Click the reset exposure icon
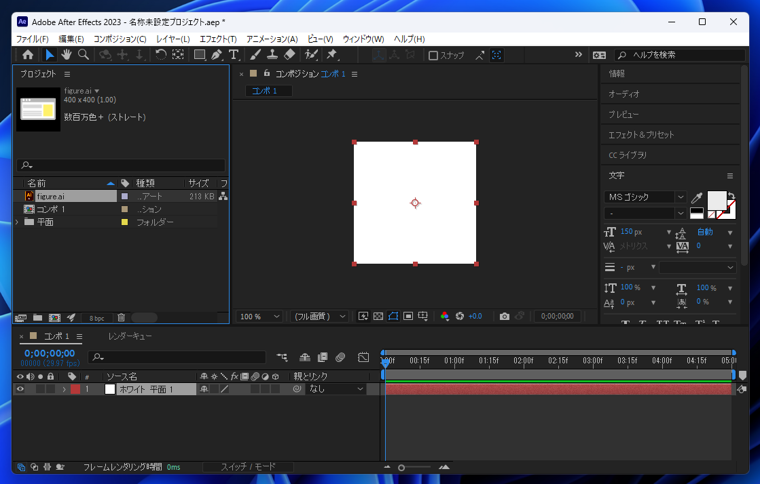This screenshot has height=484, width=760. click(x=459, y=316)
